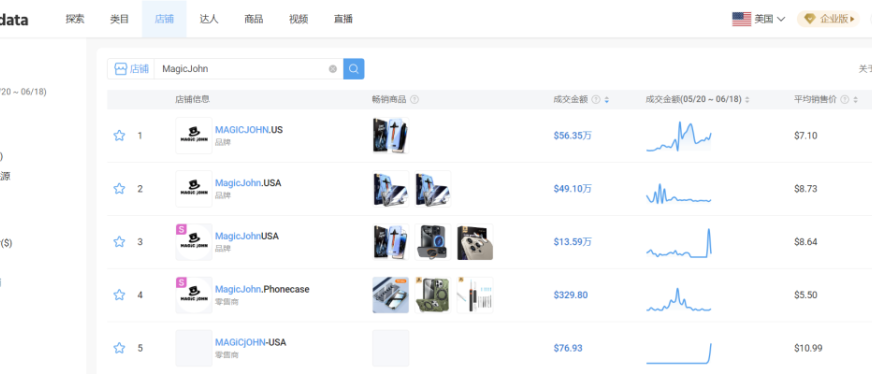The image size is (872, 374).
Task: Click MagicJohn.USA store logo
Action: point(194,189)
